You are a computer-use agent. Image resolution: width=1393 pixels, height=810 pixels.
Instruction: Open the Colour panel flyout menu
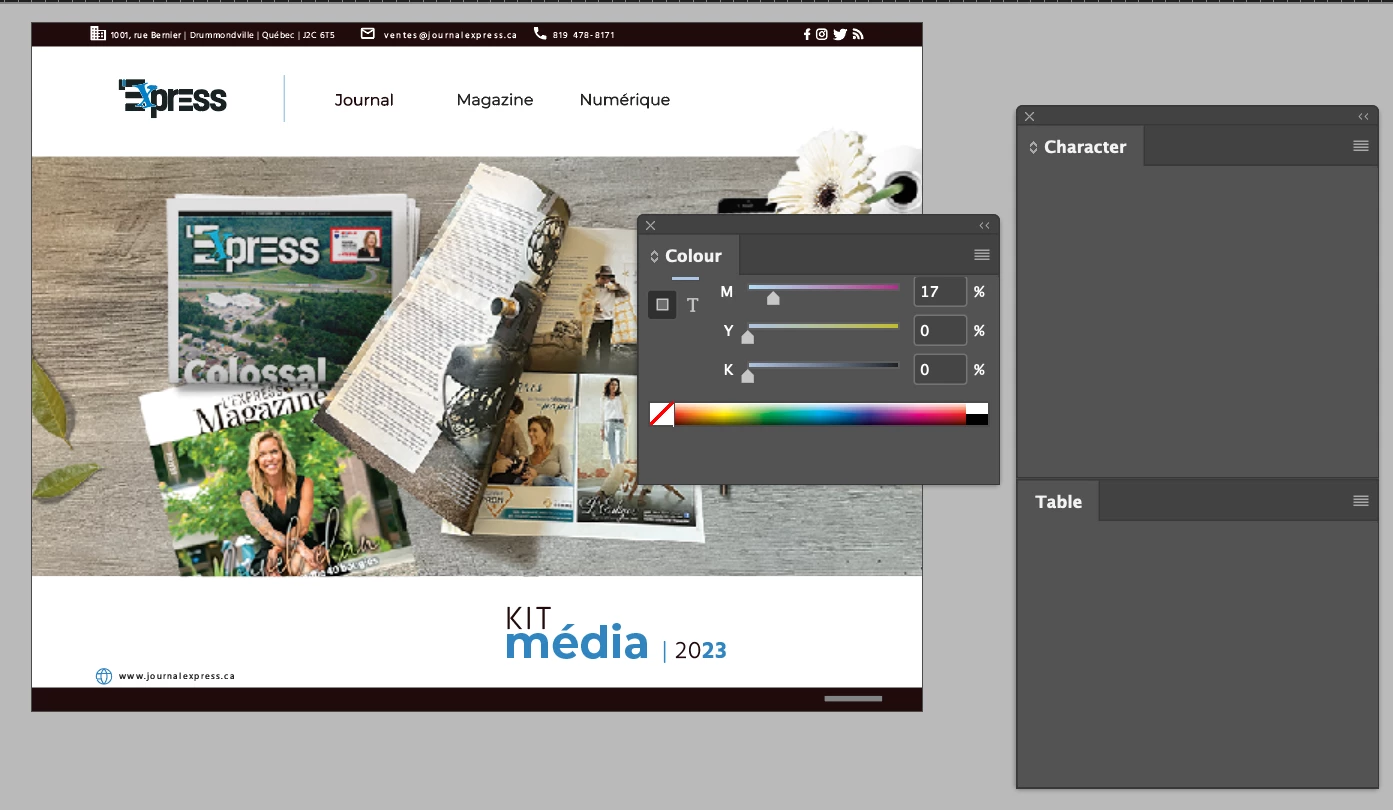coord(982,255)
